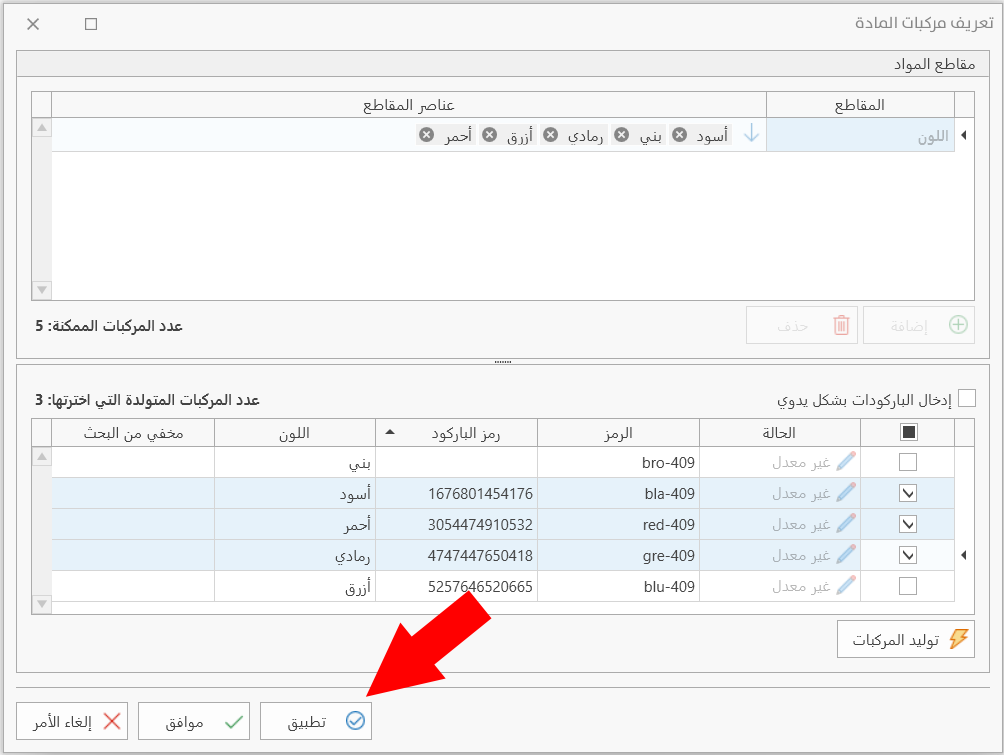Uncheck the bla-409 row checkbox
Screen dimensions: 1004x755
[907, 493]
